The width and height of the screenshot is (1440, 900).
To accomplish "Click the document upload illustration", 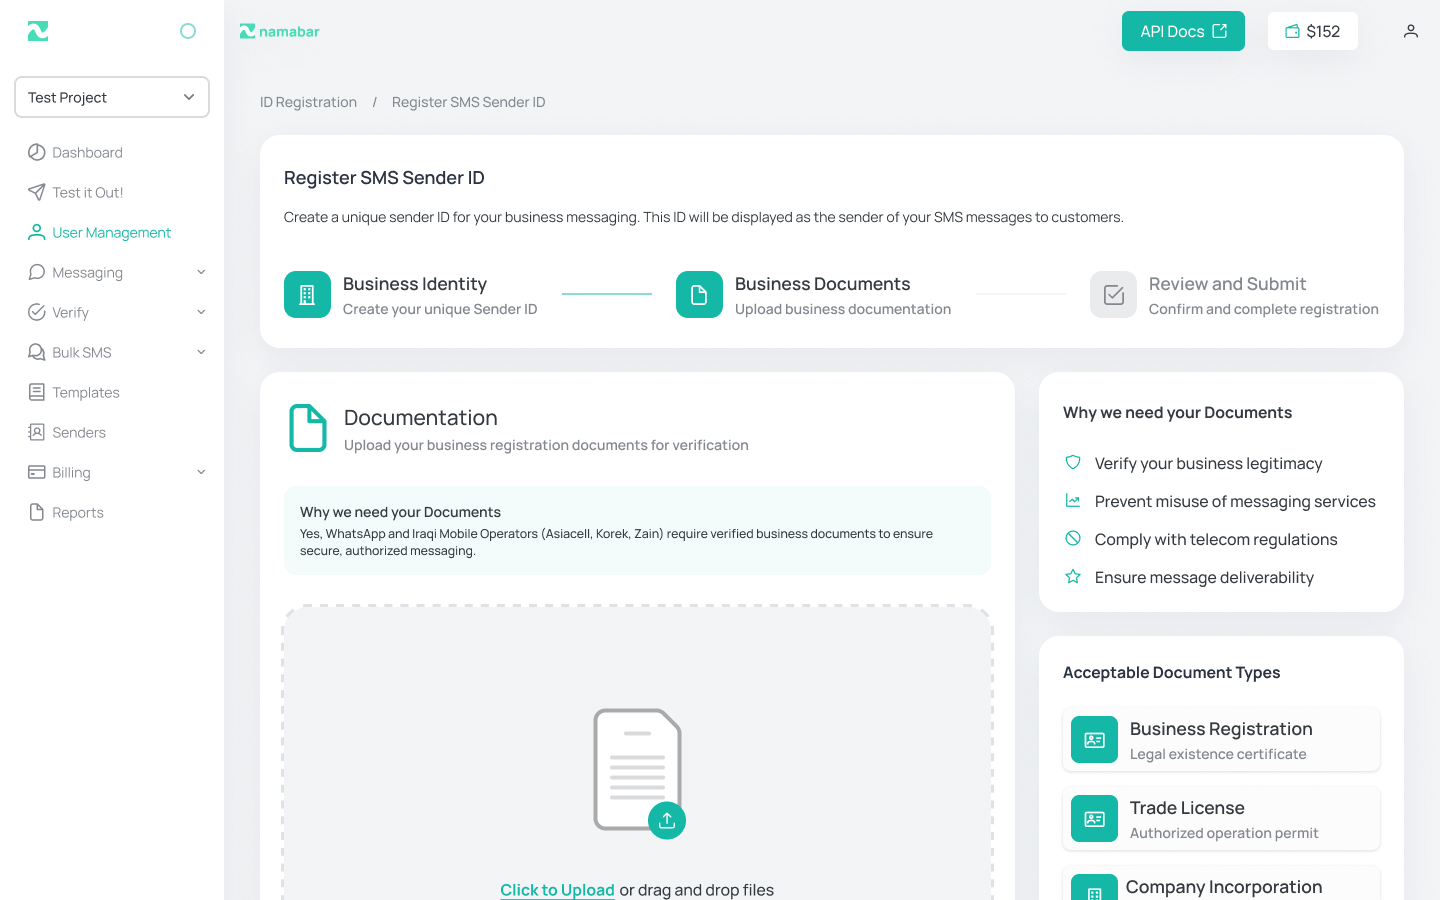I will (638, 770).
